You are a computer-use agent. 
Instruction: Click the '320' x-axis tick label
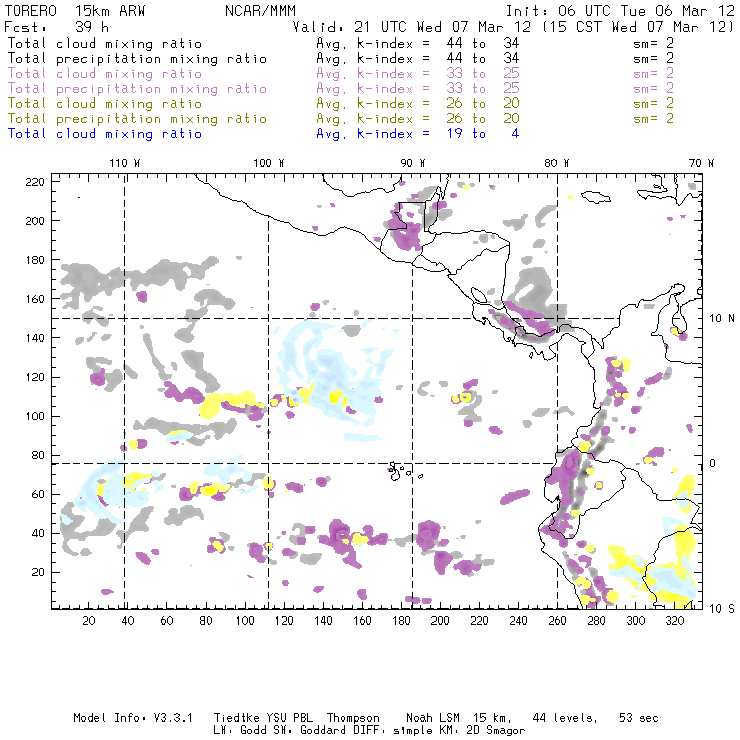click(675, 621)
